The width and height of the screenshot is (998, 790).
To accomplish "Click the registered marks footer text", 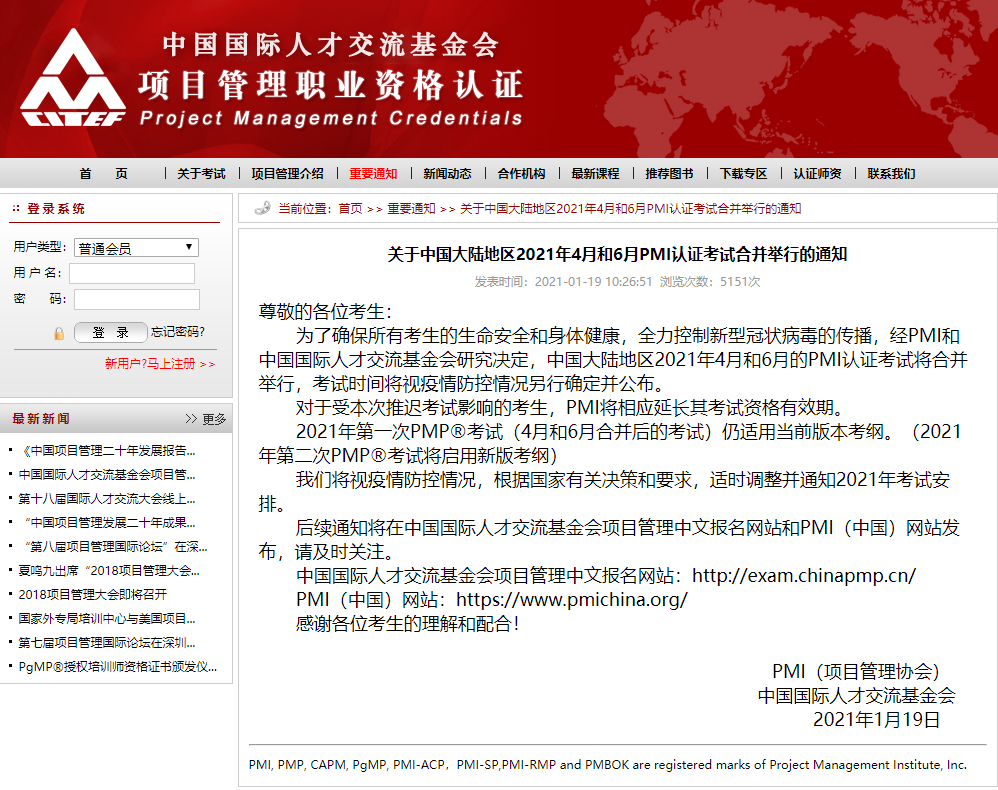I will 608,765.
